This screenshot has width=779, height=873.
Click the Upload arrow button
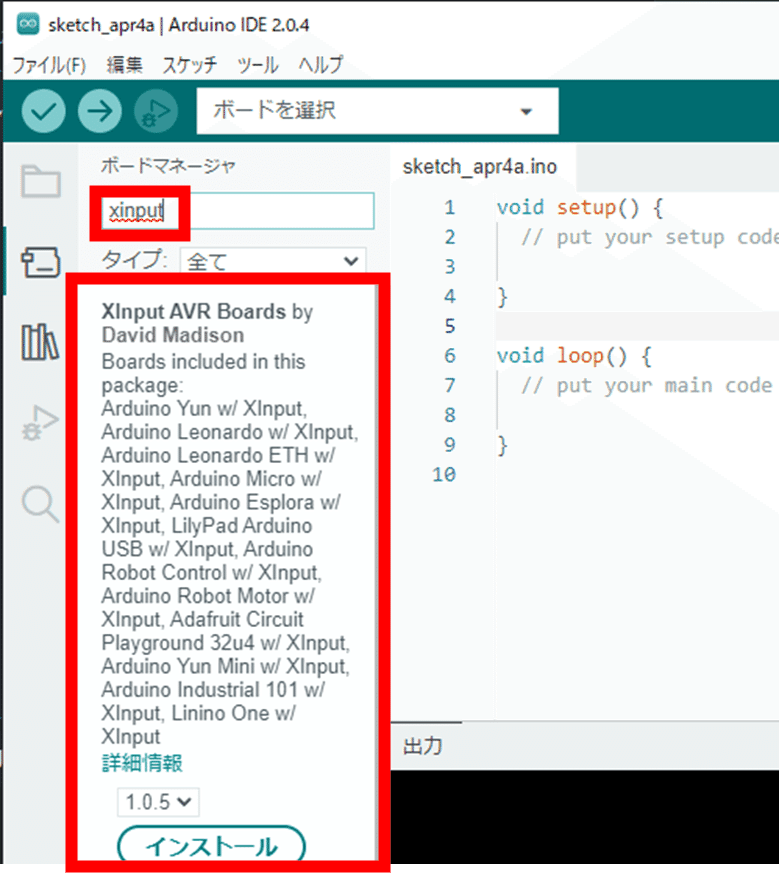pos(100,111)
